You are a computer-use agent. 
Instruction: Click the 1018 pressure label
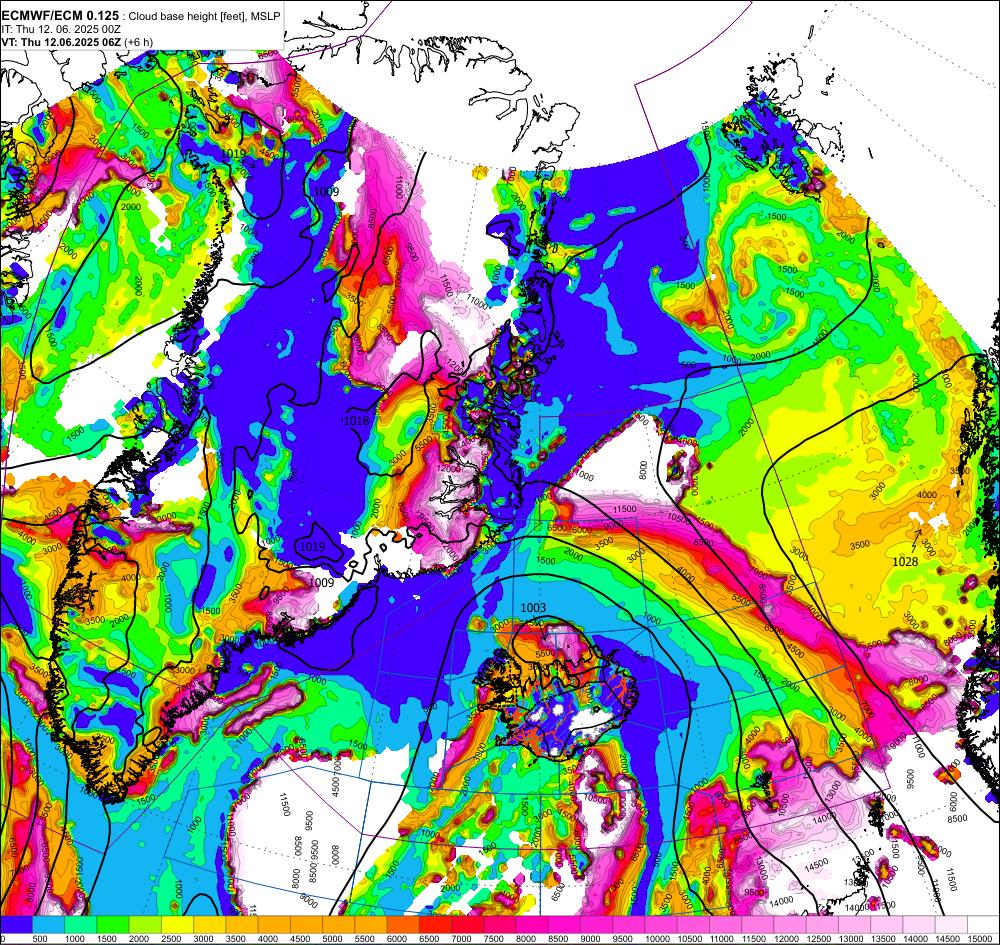[x=355, y=420]
